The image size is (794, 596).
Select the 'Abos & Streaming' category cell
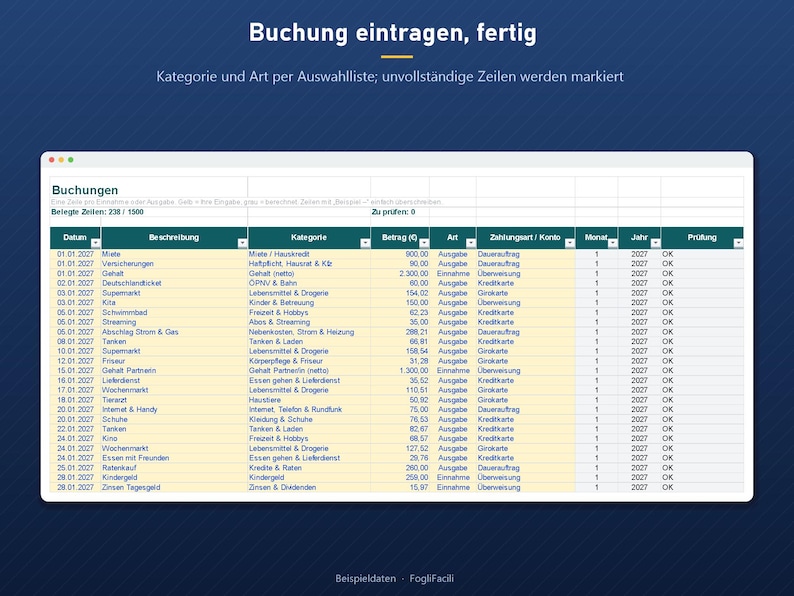click(x=309, y=322)
